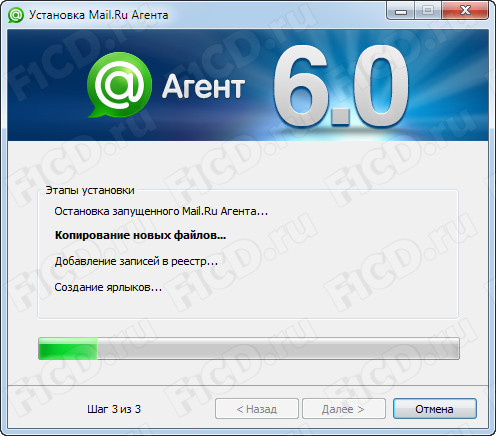496x436 pixels.
Task: Select Добавление записей в реестр stage
Action: 136,261
